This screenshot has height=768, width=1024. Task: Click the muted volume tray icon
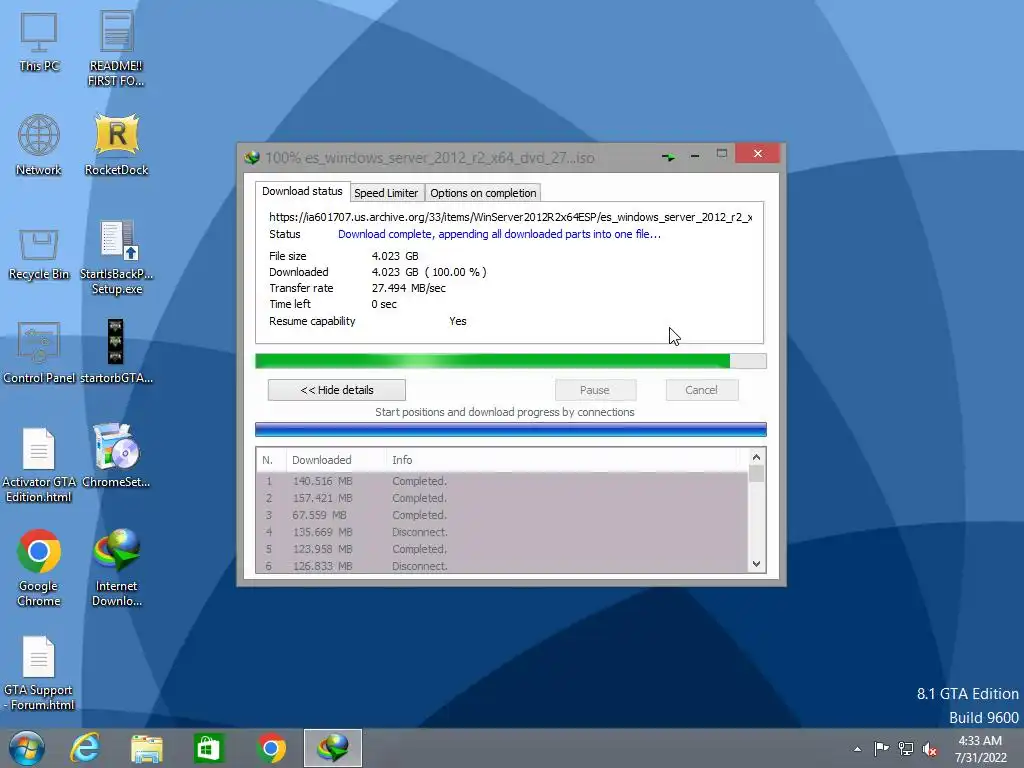929,748
